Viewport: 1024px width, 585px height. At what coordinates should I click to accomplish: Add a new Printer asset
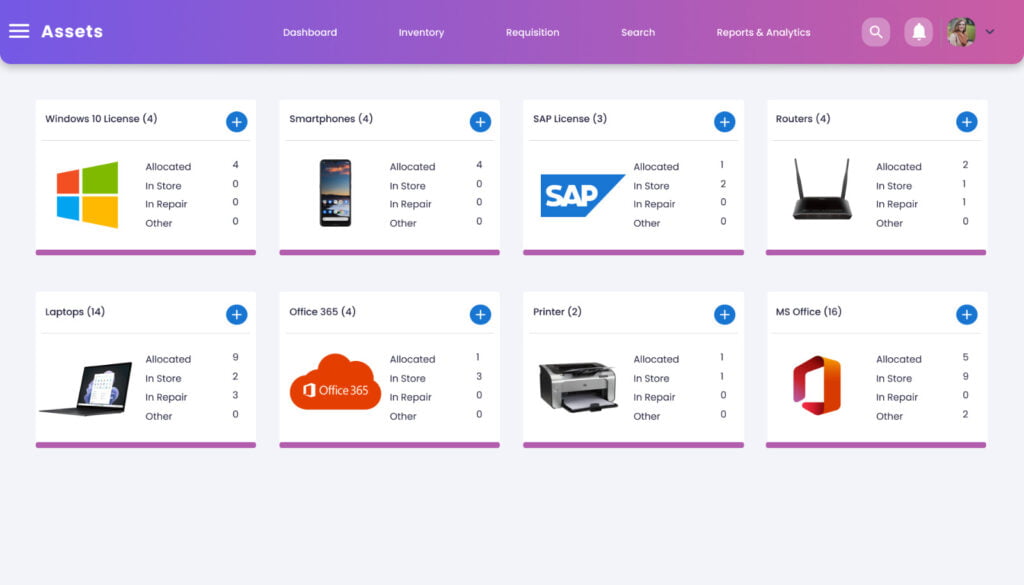click(724, 315)
